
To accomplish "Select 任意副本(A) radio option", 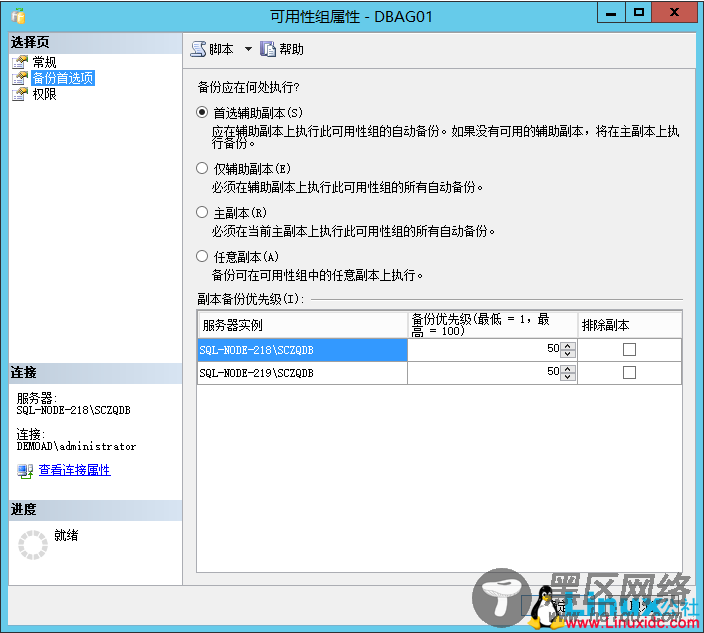I will click(x=202, y=256).
